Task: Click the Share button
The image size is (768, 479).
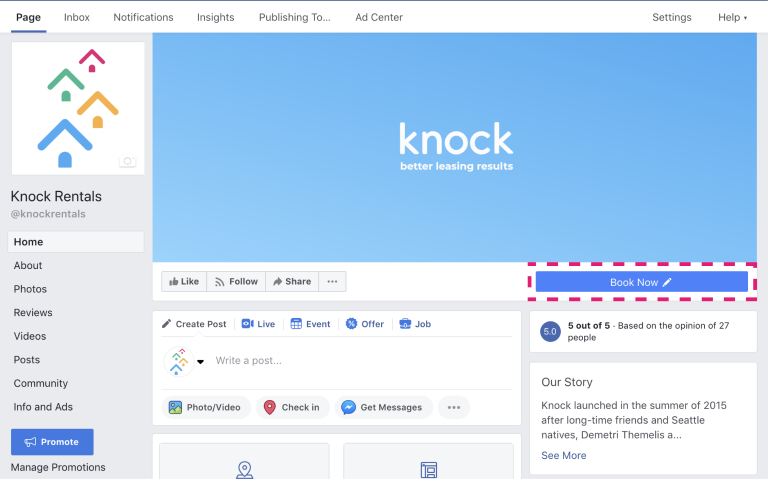Action: point(292,282)
